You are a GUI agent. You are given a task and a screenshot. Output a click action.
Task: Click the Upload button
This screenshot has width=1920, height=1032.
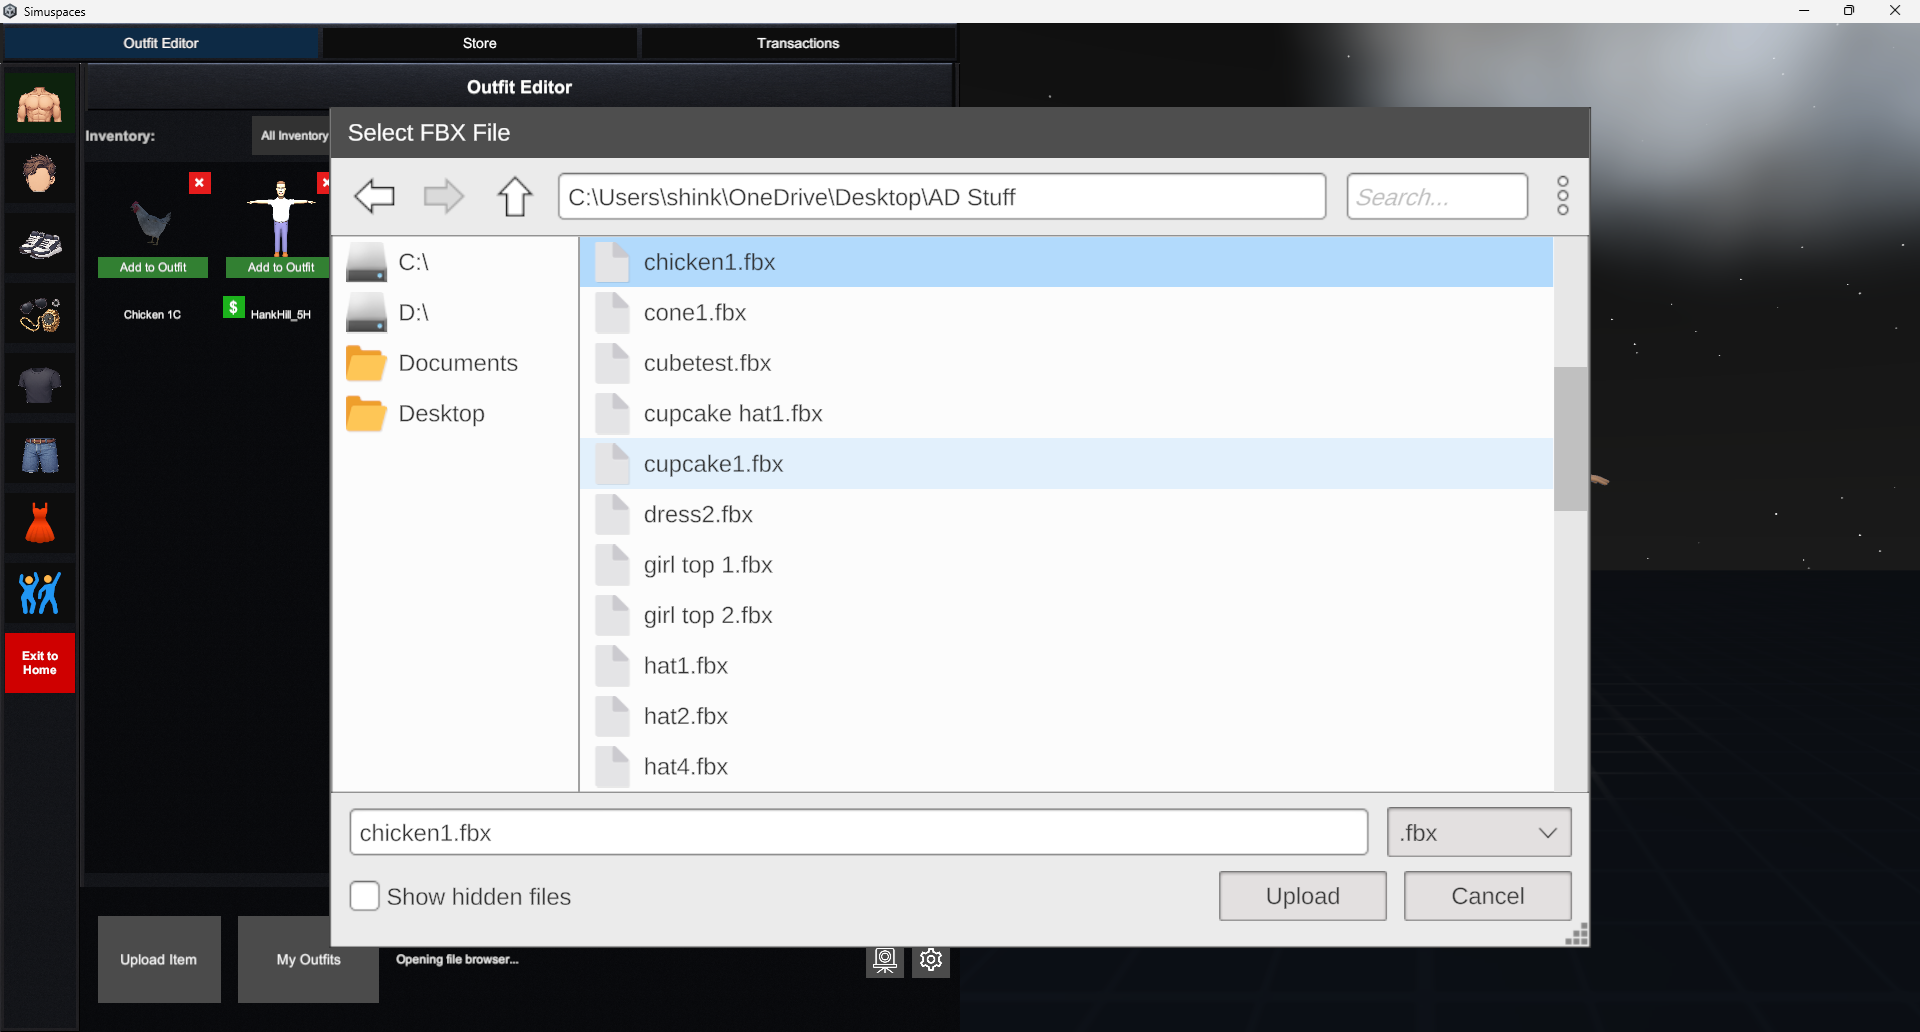click(x=1302, y=896)
